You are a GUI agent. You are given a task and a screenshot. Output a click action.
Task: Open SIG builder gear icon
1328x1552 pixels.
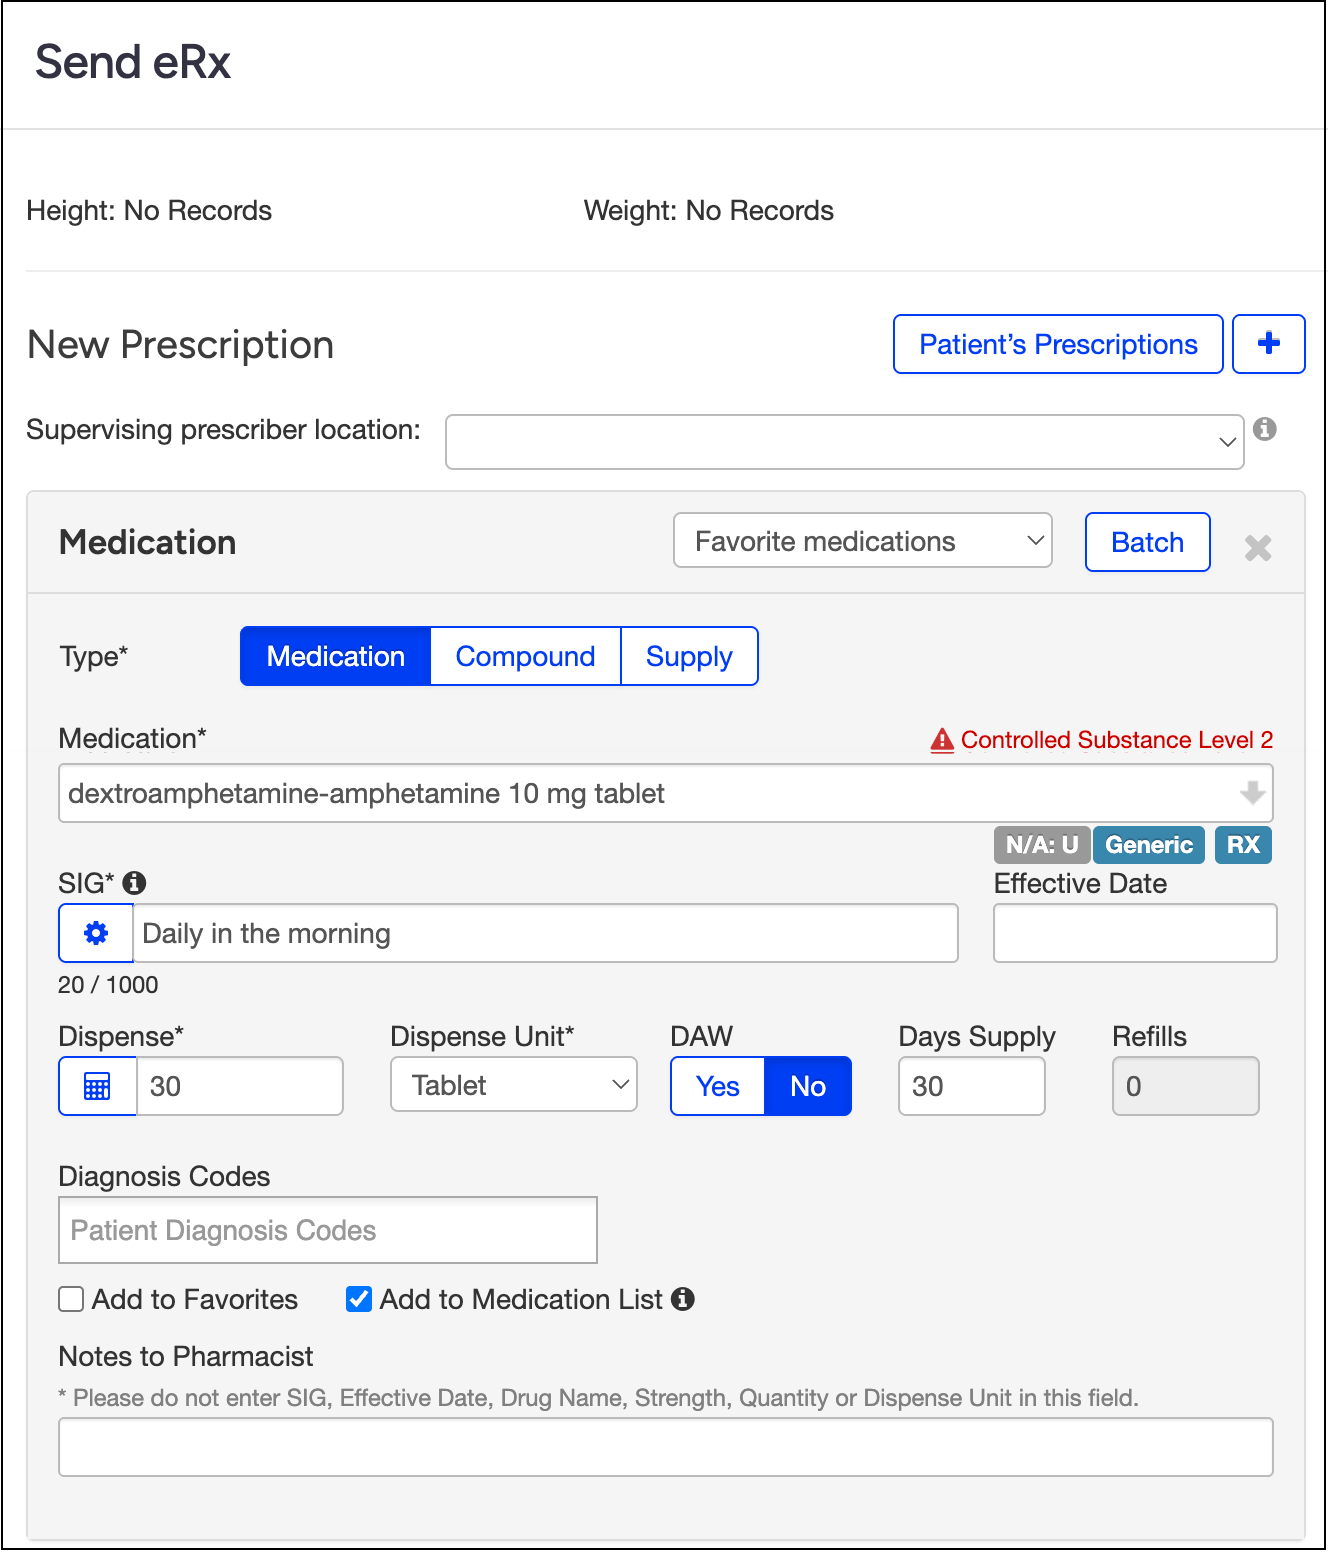coord(96,933)
